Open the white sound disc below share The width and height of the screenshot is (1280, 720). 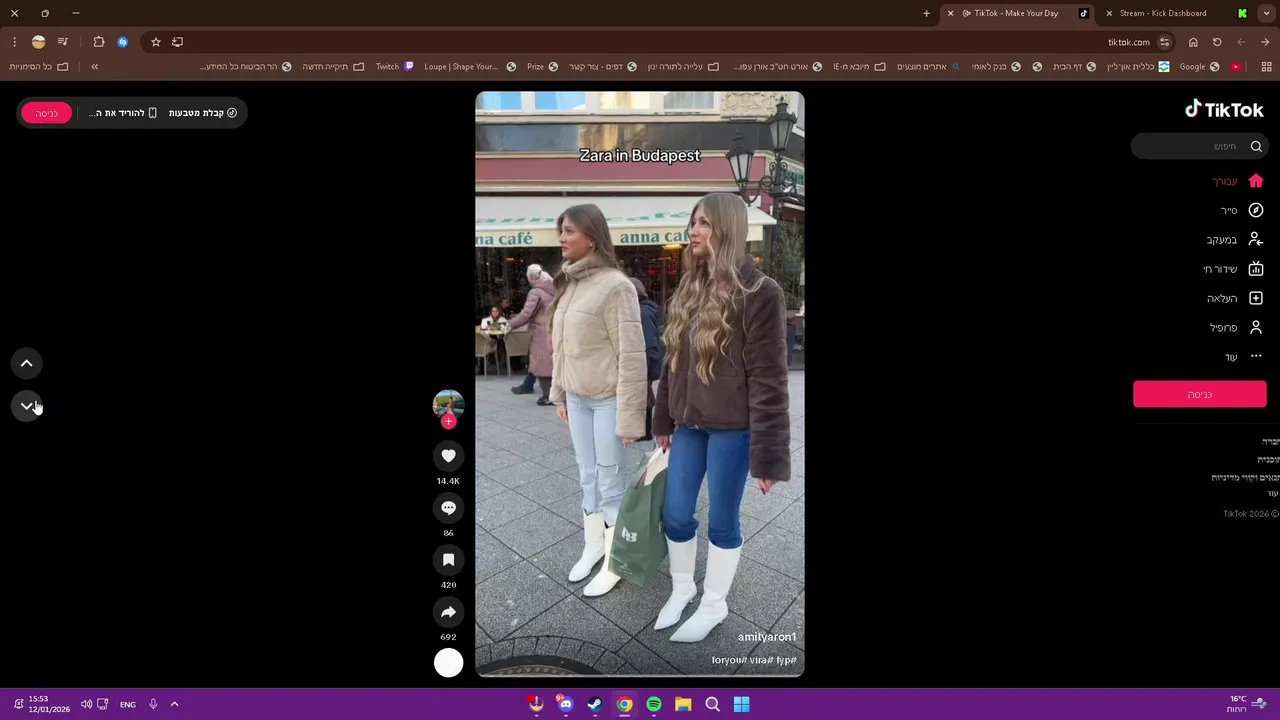(448, 663)
